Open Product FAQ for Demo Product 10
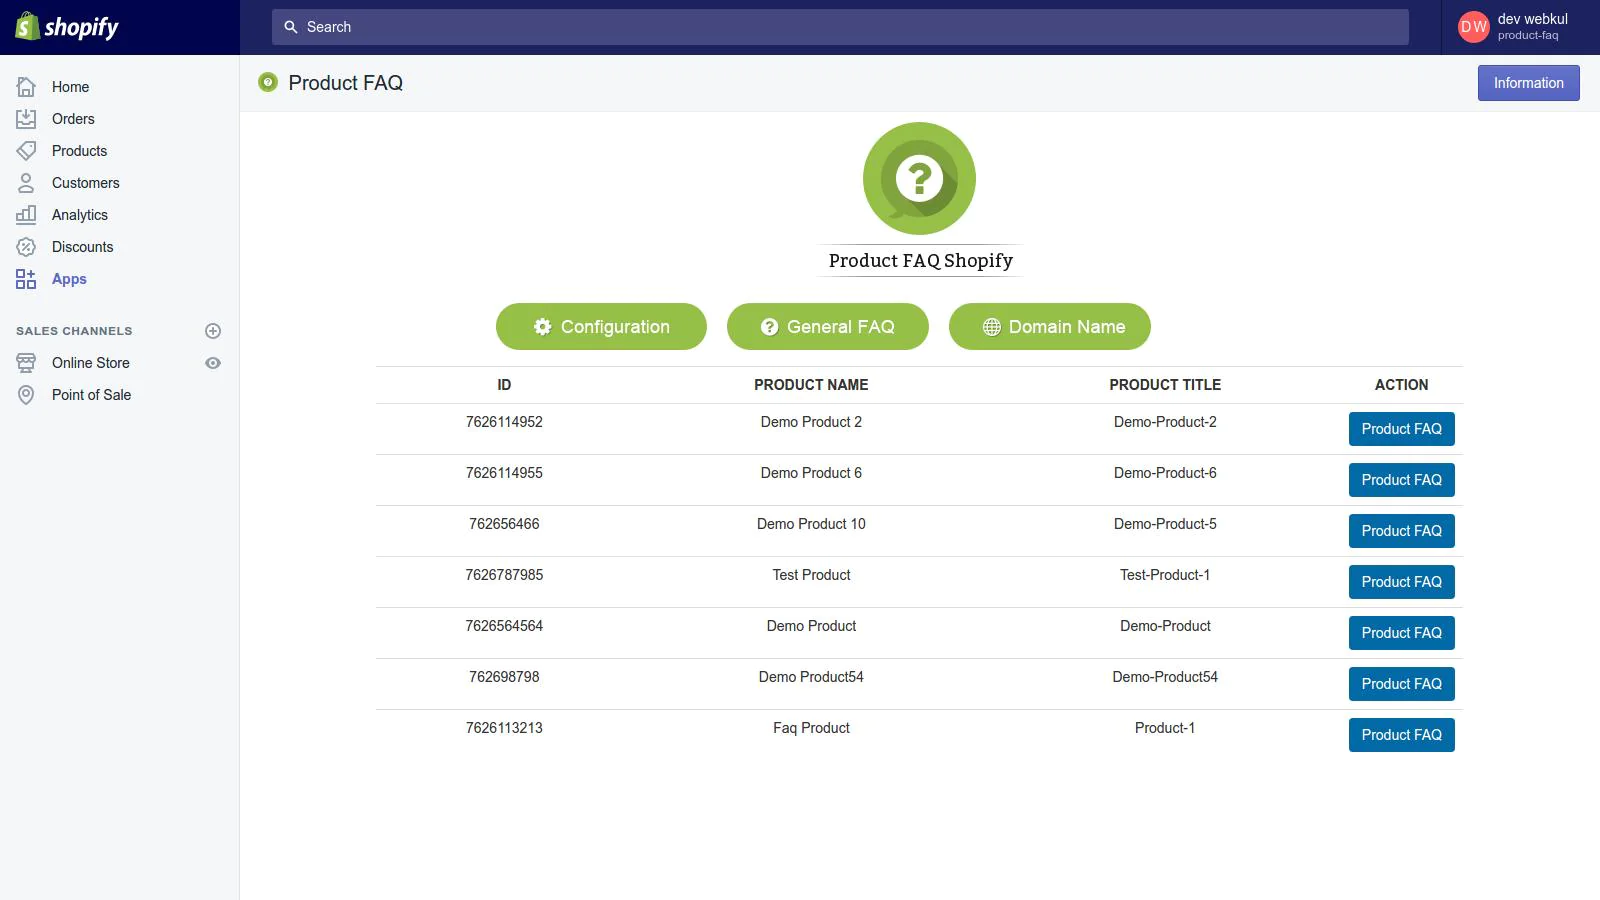Image resolution: width=1600 pixels, height=900 pixels. click(x=1402, y=531)
